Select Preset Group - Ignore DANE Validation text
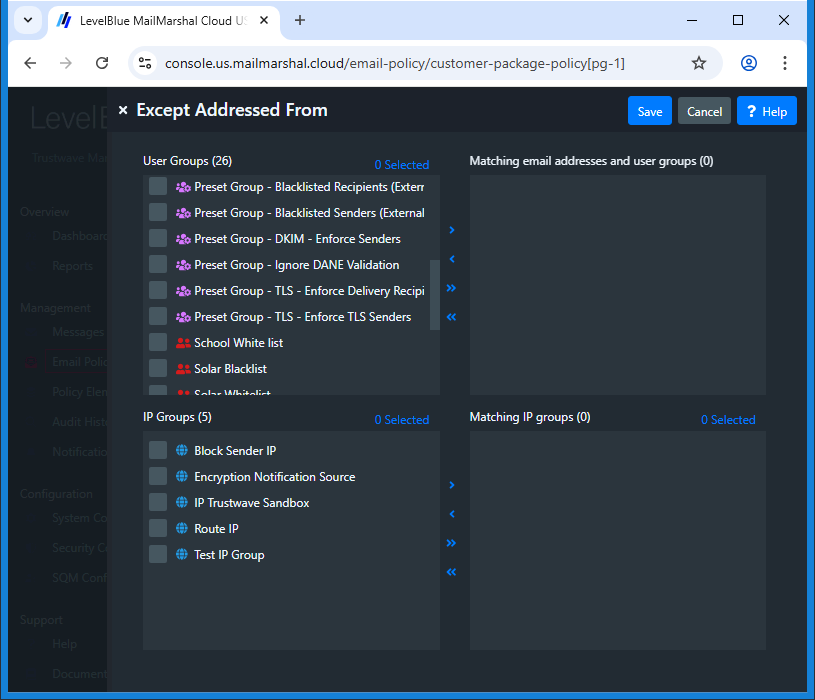Viewport: 815px width, 700px height. [x=297, y=265]
